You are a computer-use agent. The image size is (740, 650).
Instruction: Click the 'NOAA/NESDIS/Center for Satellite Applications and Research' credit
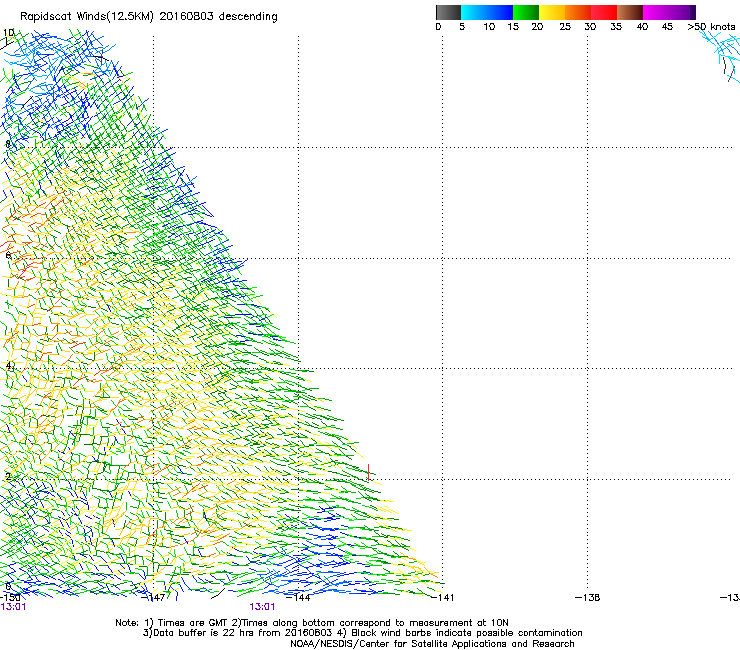432,644
